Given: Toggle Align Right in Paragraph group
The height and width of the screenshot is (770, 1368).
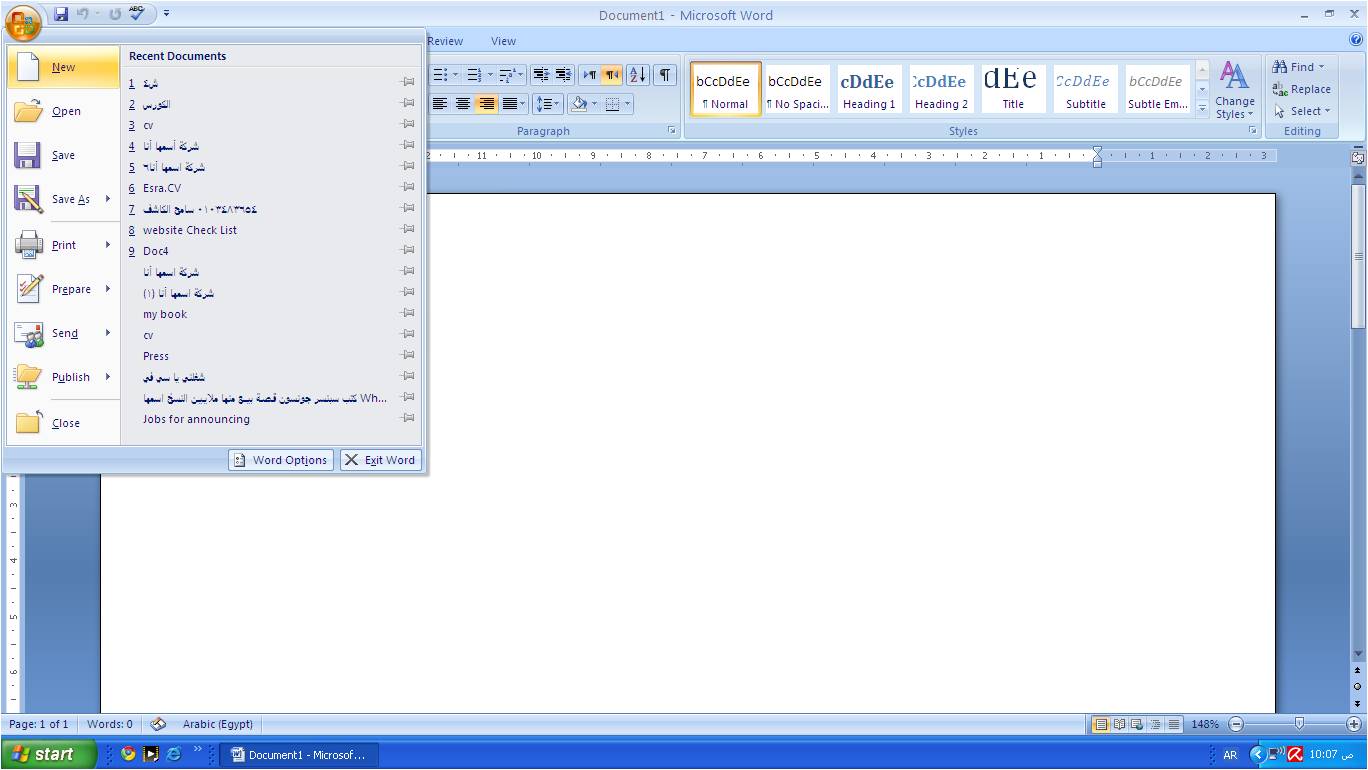Looking at the screenshot, I should (x=486, y=104).
